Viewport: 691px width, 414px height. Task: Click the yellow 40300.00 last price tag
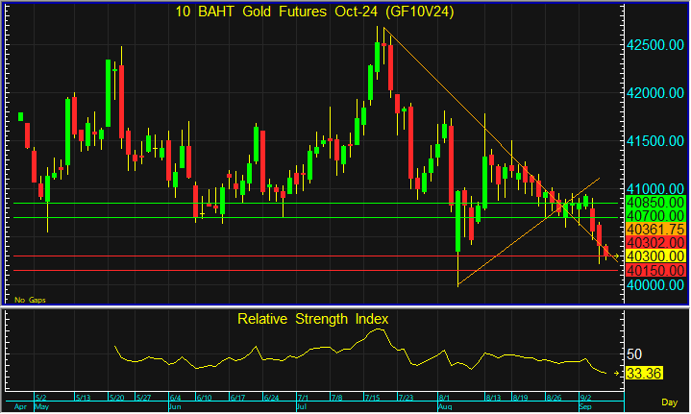pyautogui.click(x=655, y=256)
